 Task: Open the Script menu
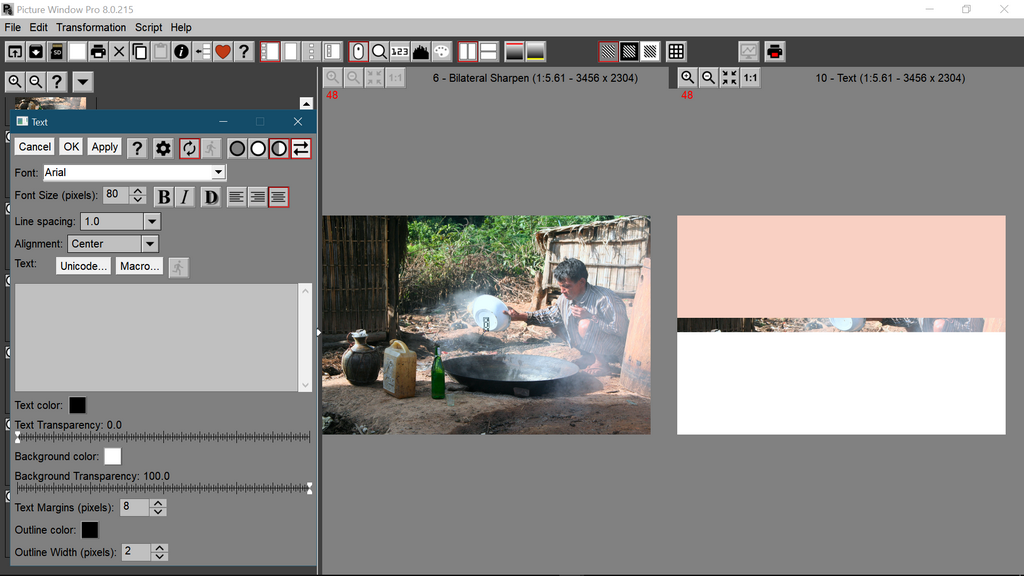149,27
